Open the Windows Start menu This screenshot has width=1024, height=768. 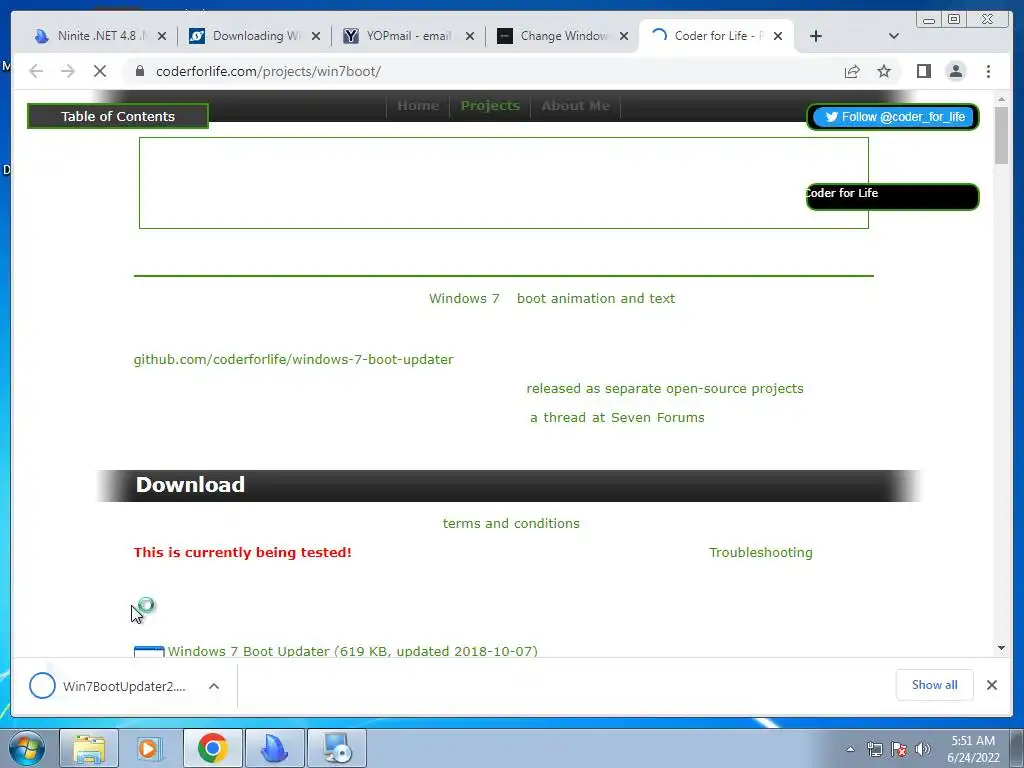pyautogui.click(x=26, y=748)
